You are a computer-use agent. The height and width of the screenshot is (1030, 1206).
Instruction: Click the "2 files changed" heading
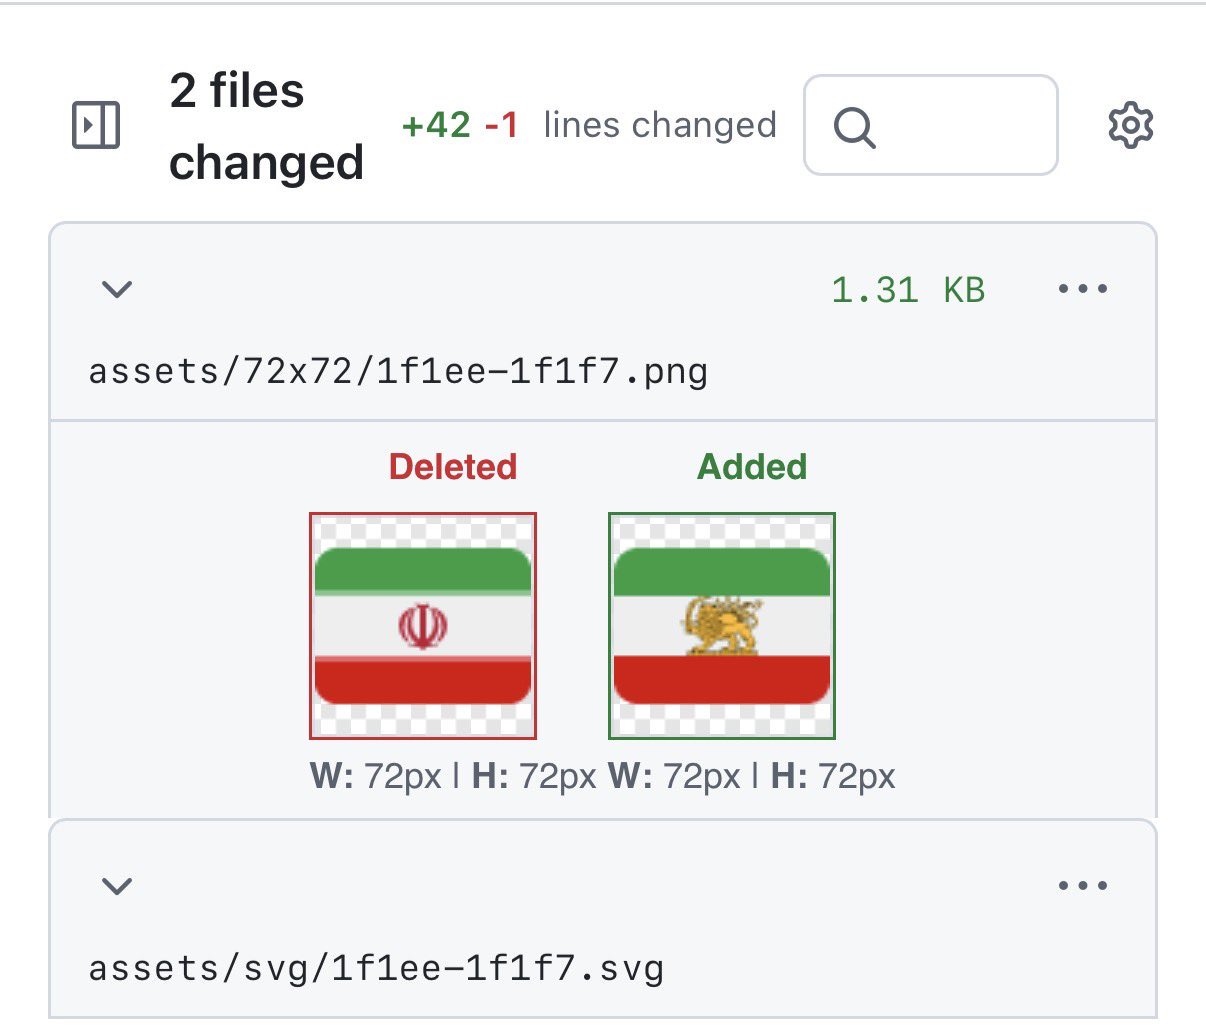point(265,126)
